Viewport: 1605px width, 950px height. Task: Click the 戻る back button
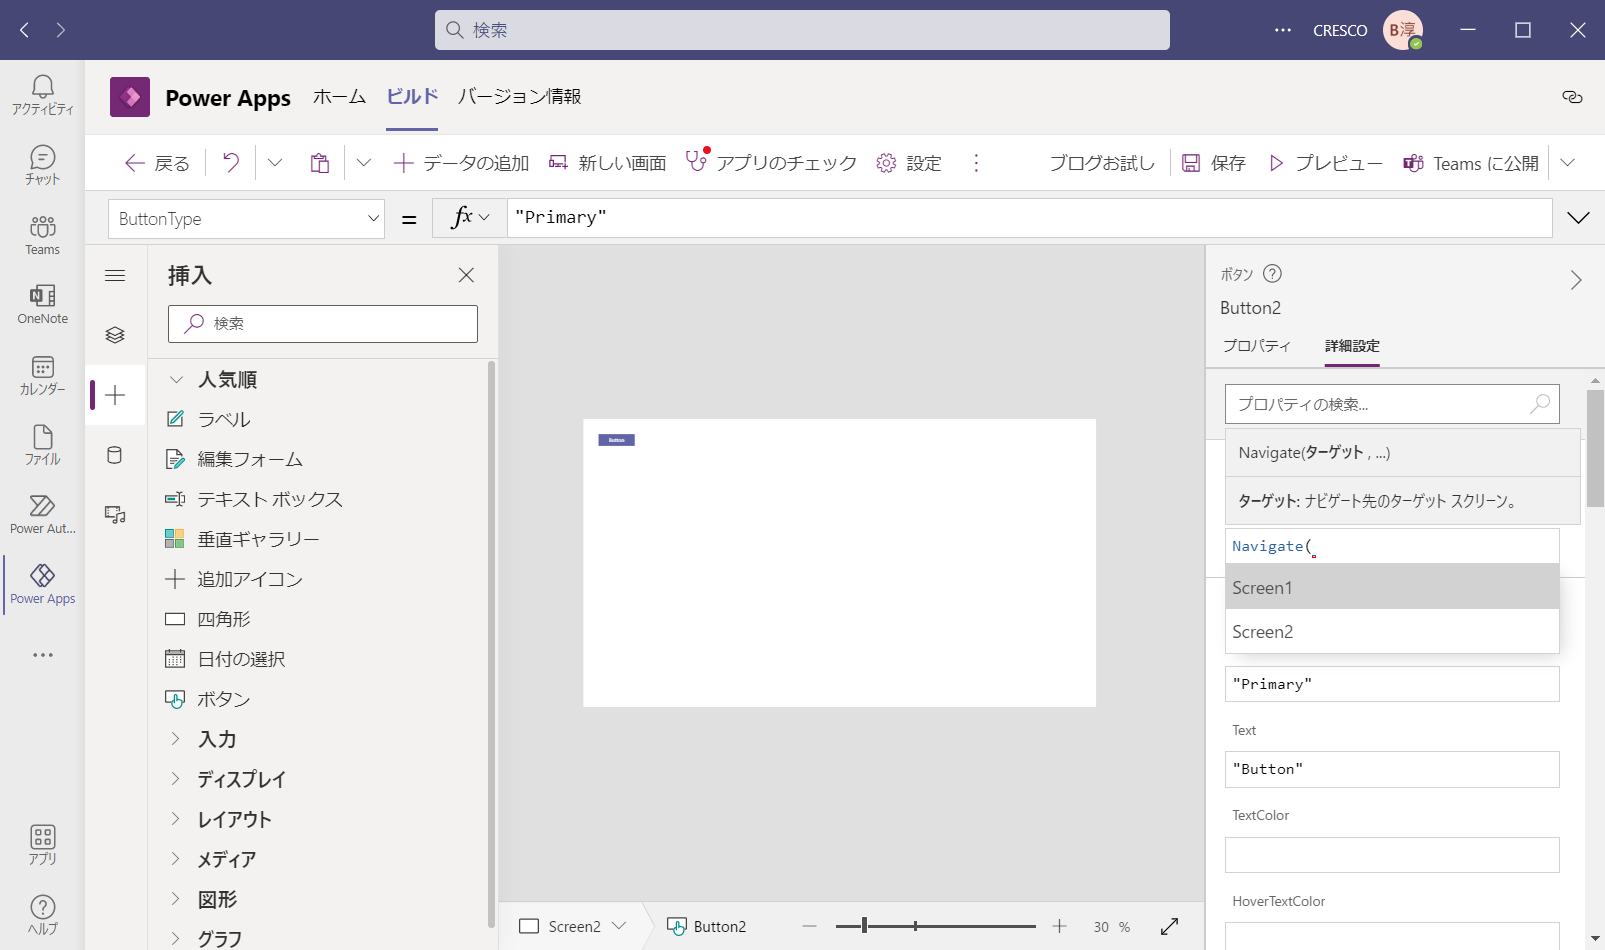(x=157, y=163)
